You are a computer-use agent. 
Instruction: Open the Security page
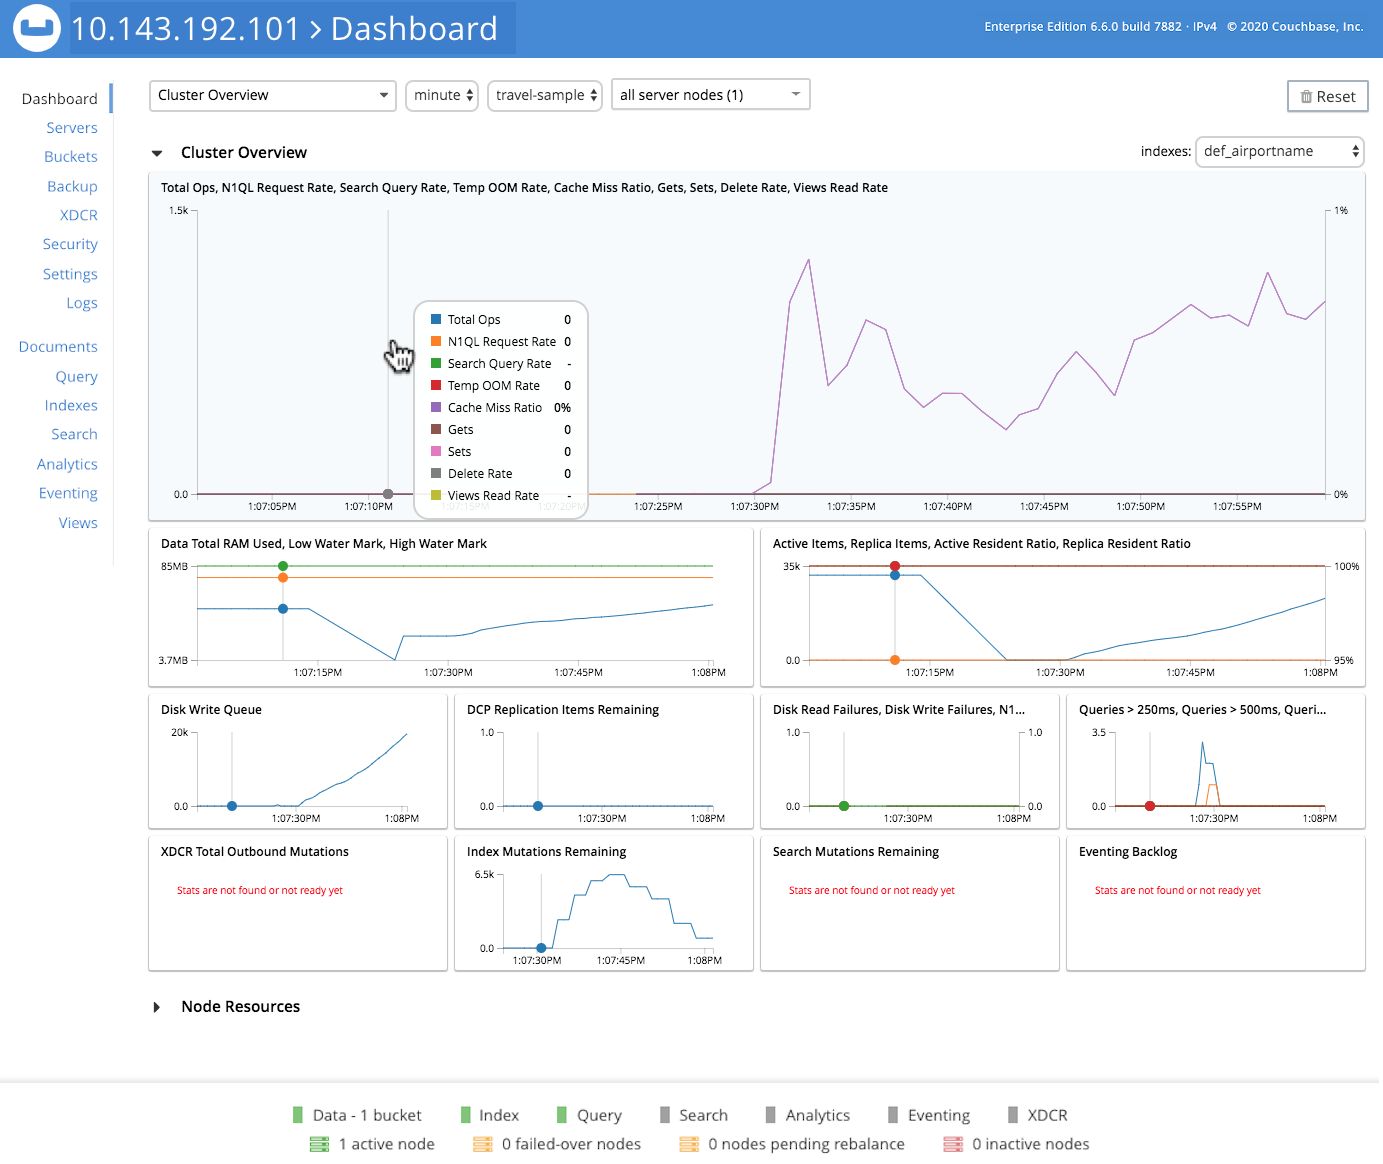coord(70,244)
